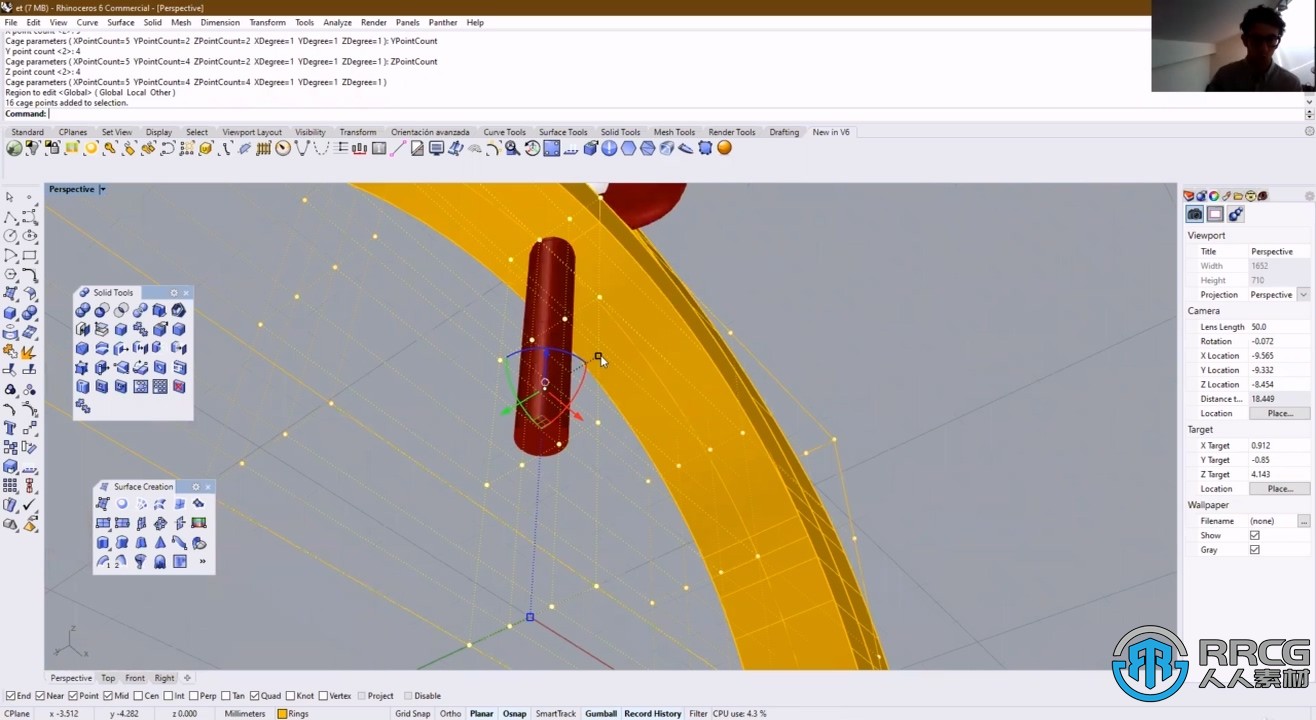This screenshot has width=1316, height=720.
Task: Toggle the Mid osnap checkbox
Action: pyautogui.click(x=108, y=696)
